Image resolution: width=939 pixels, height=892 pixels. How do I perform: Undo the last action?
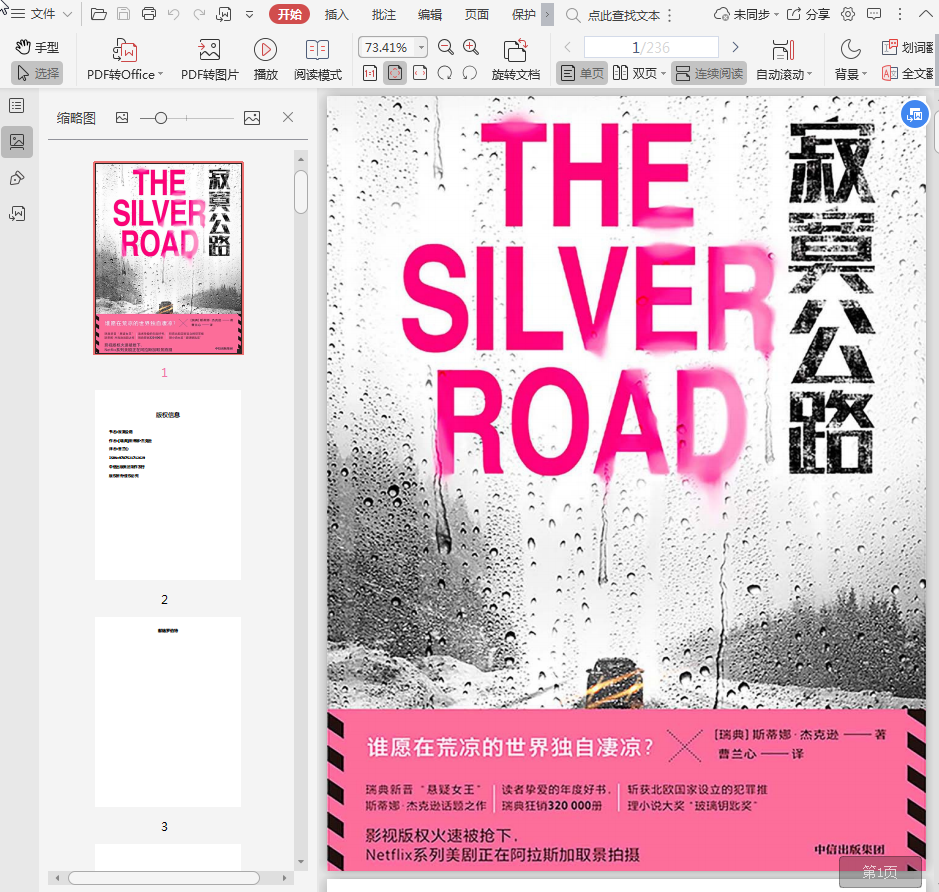pos(174,14)
